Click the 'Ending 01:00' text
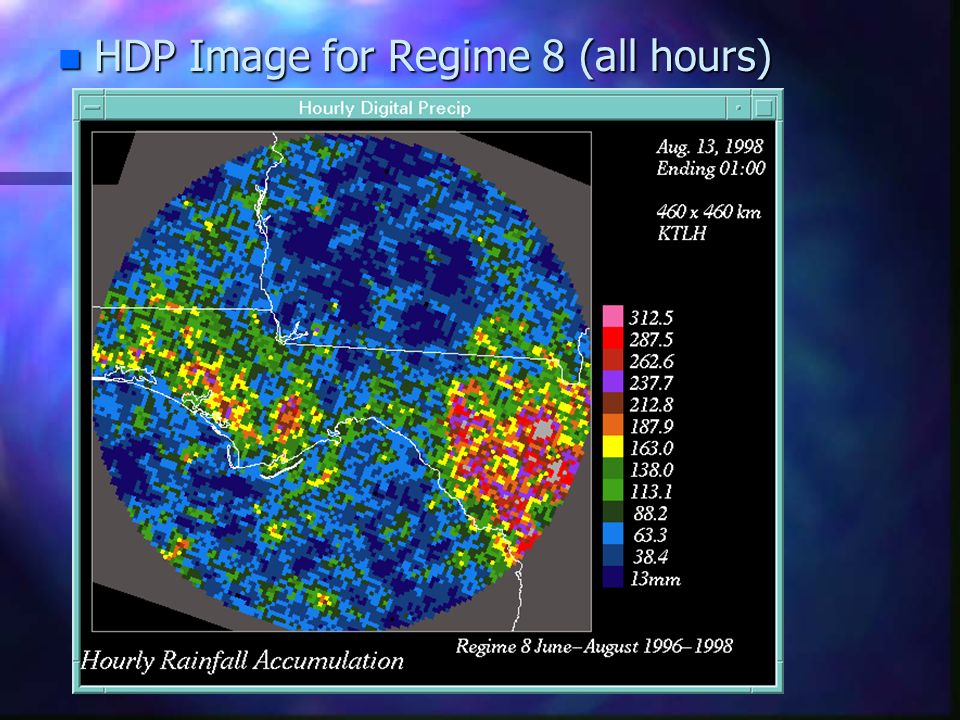960x720 pixels. (x=711, y=168)
